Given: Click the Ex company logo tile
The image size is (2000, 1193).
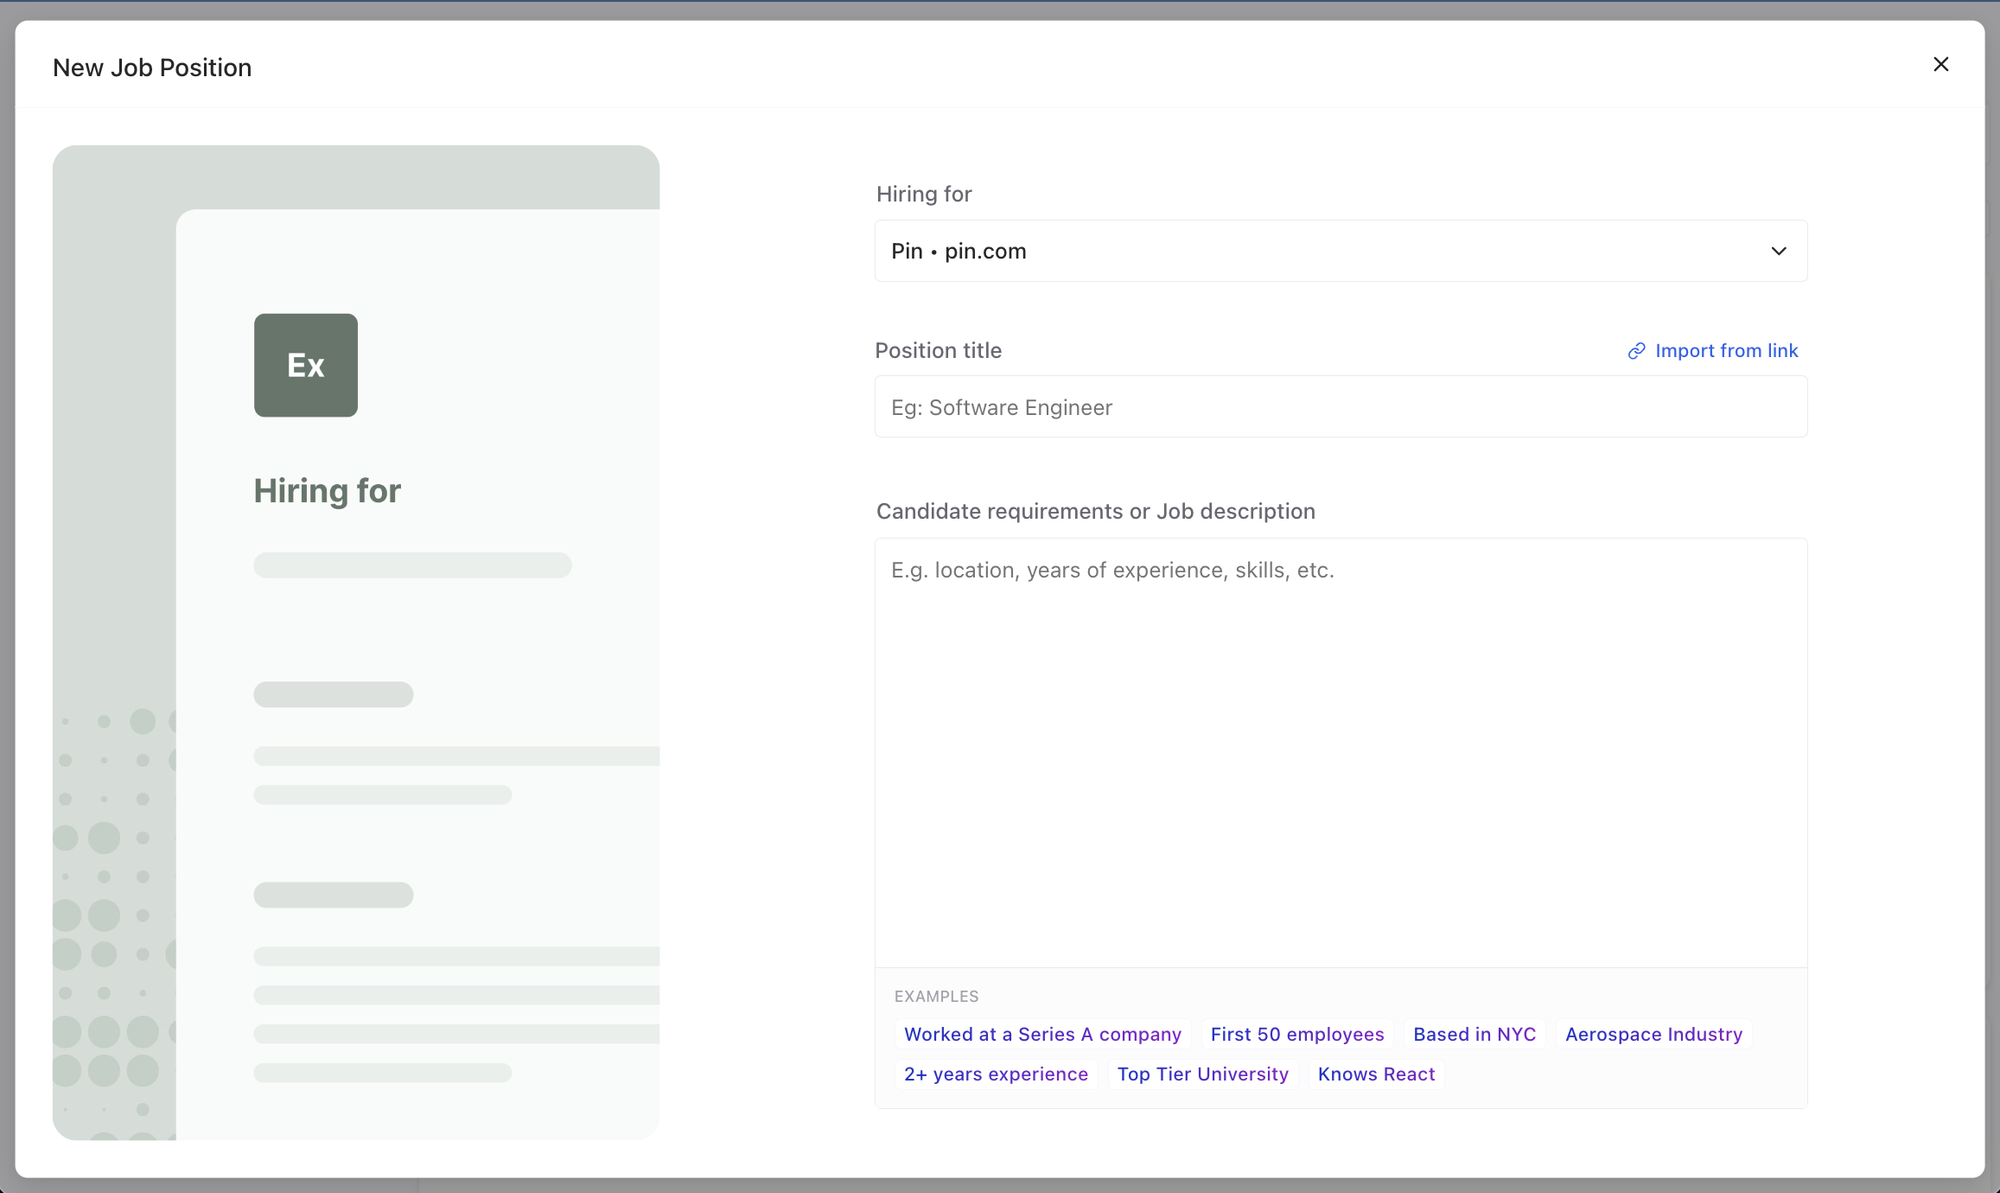Looking at the screenshot, I should 305,365.
